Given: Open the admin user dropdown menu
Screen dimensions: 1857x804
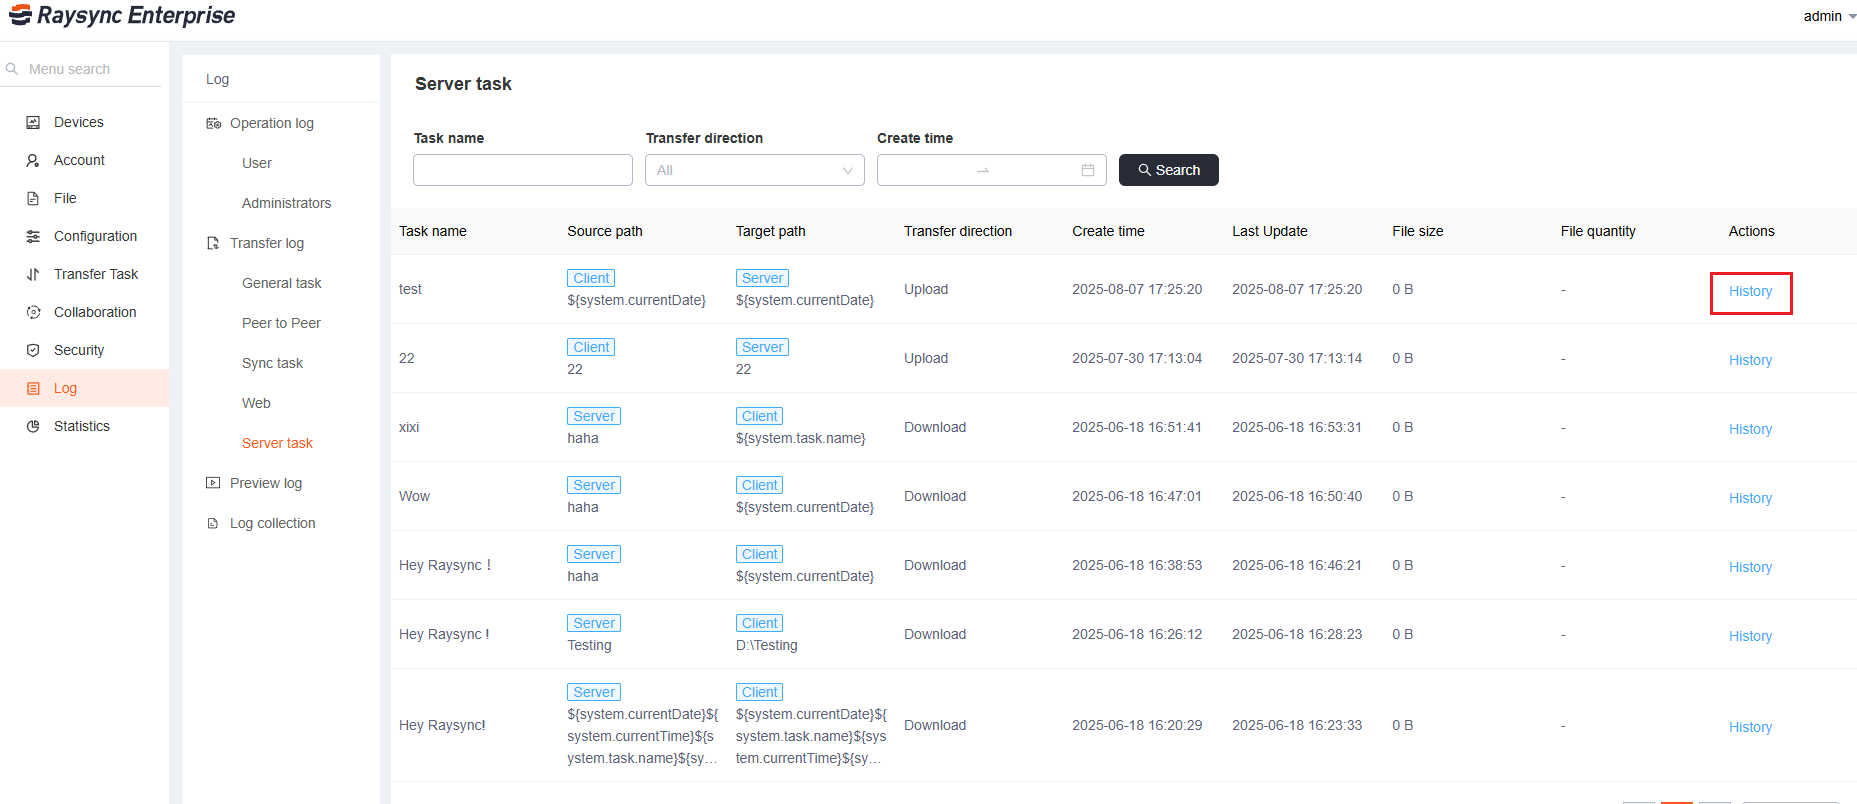Looking at the screenshot, I should (x=1829, y=16).
